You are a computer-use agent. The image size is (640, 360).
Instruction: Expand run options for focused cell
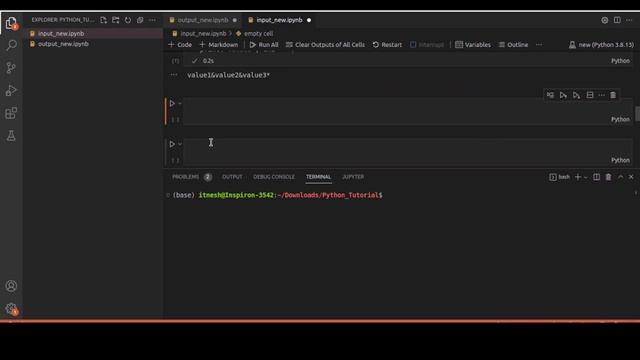click(180, 104)
